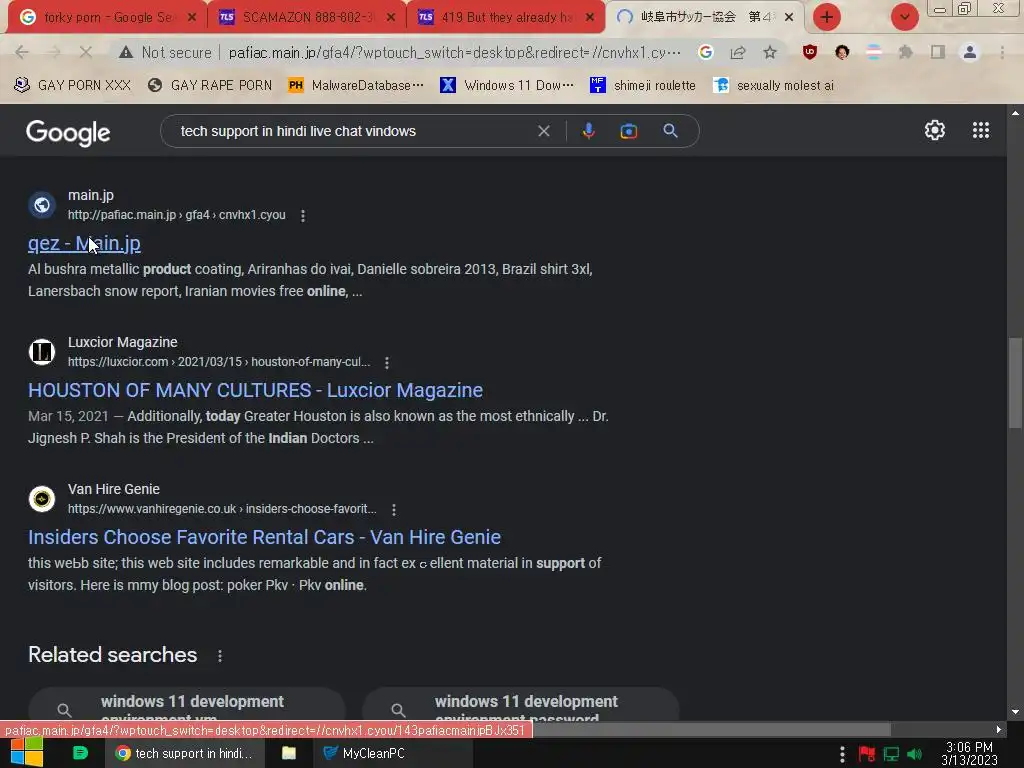This screenshot has height=768, width=1024.
Task: Open the gez - Main.jp result link
Action: coord(84,244)
